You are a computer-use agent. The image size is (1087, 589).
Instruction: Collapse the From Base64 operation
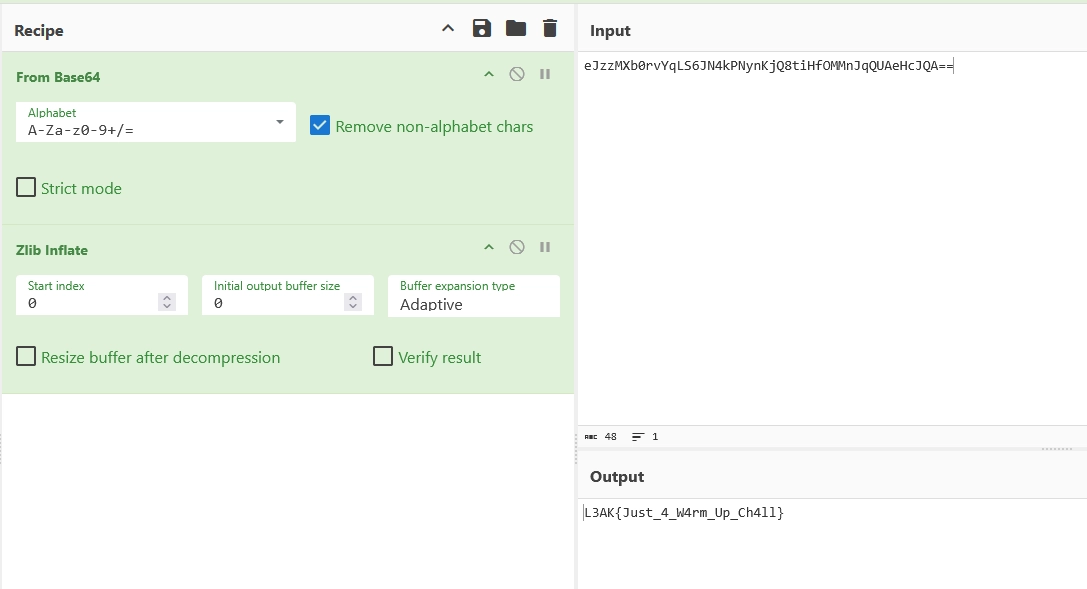coord(489,75)
